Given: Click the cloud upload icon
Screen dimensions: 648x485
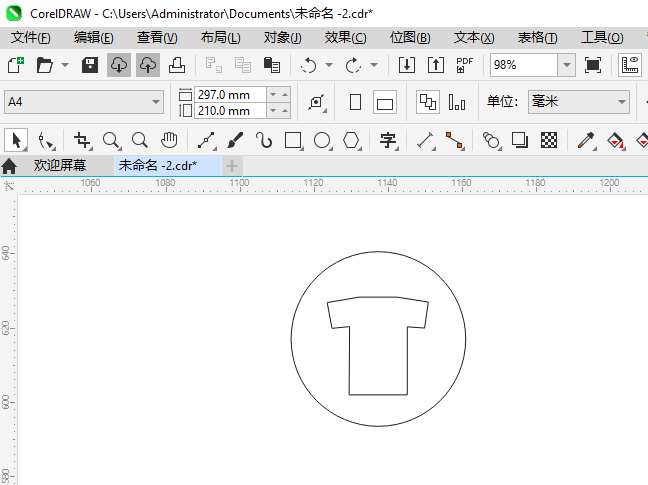Looking at the screenshot, I should (x=148, y=65).
